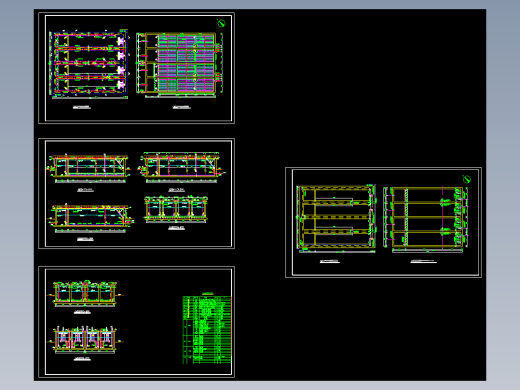Click the title above the green table
This screenshot has height=390, width=520.
208,294
